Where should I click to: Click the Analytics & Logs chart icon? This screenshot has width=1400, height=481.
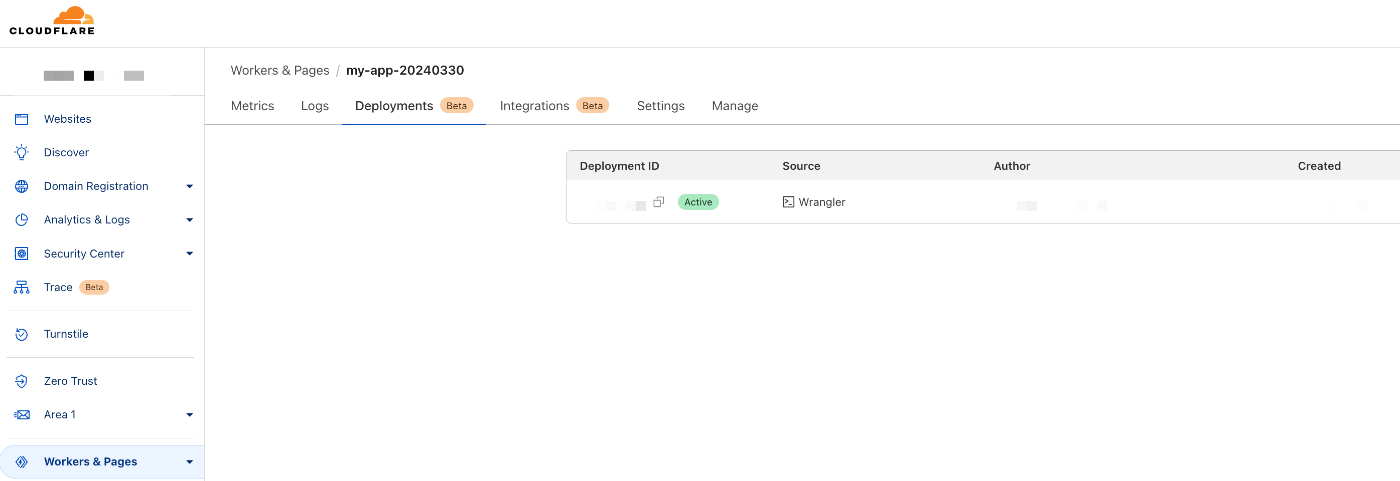[21, 220]
